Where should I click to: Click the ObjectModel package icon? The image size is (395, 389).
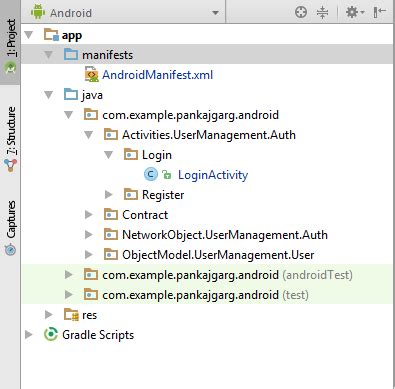tap(111, 255)
